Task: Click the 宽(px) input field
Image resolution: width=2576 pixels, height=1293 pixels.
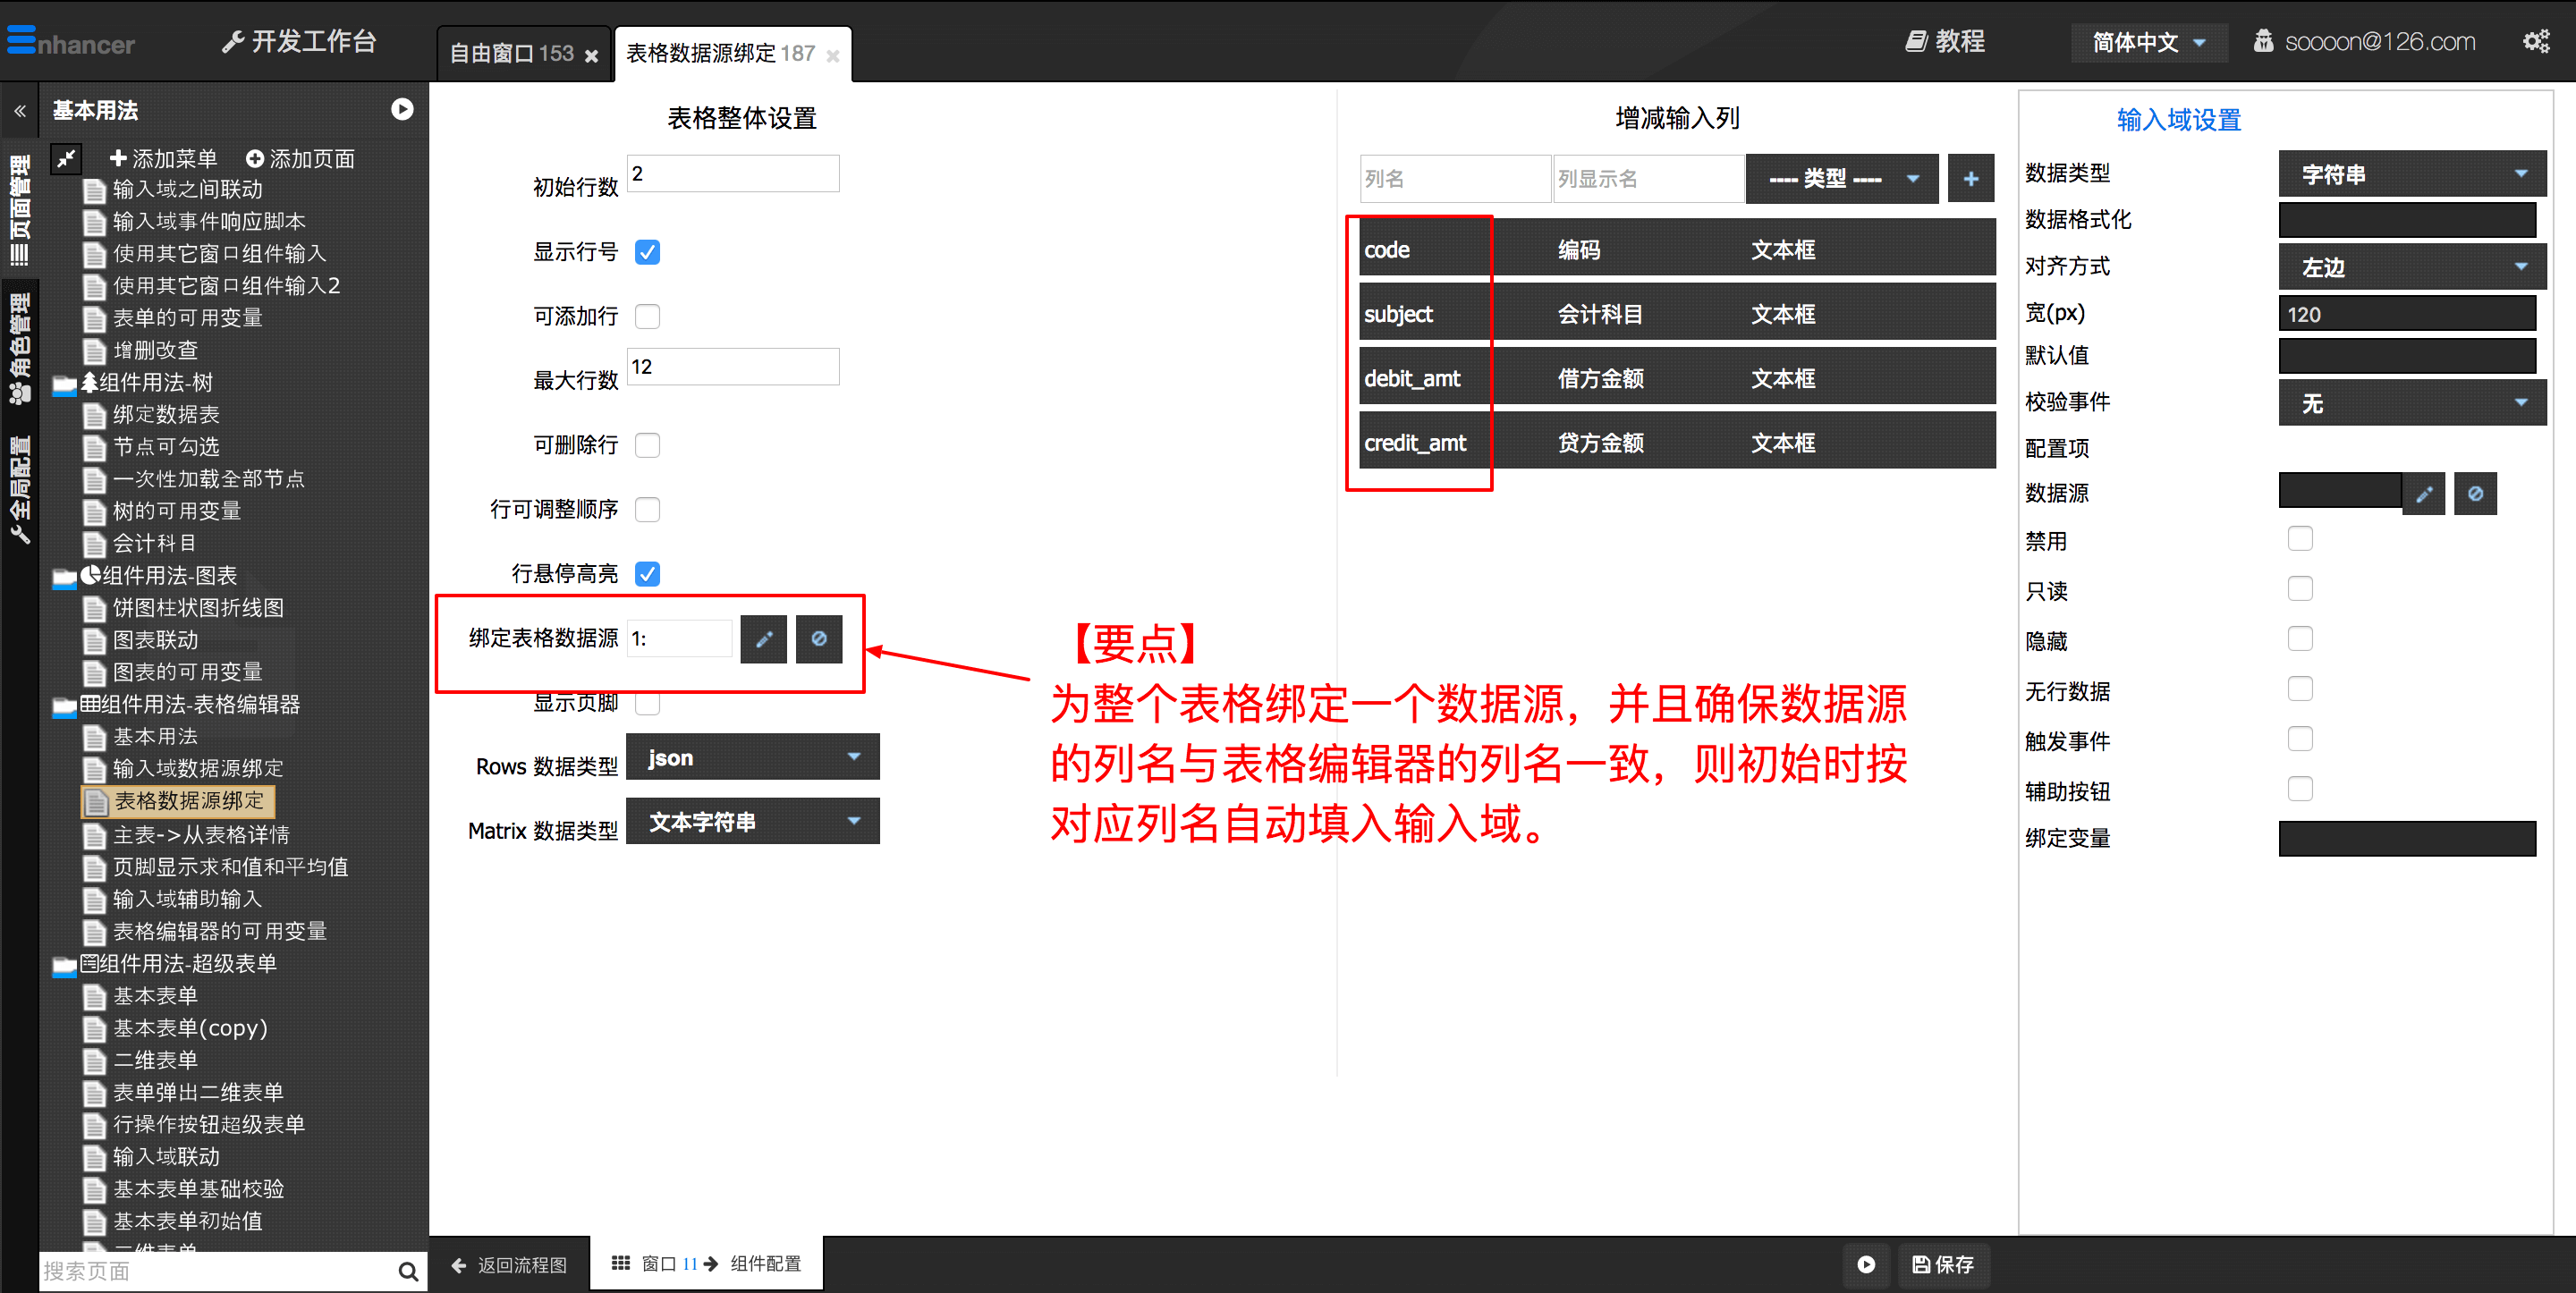Action: point(2406,314)
